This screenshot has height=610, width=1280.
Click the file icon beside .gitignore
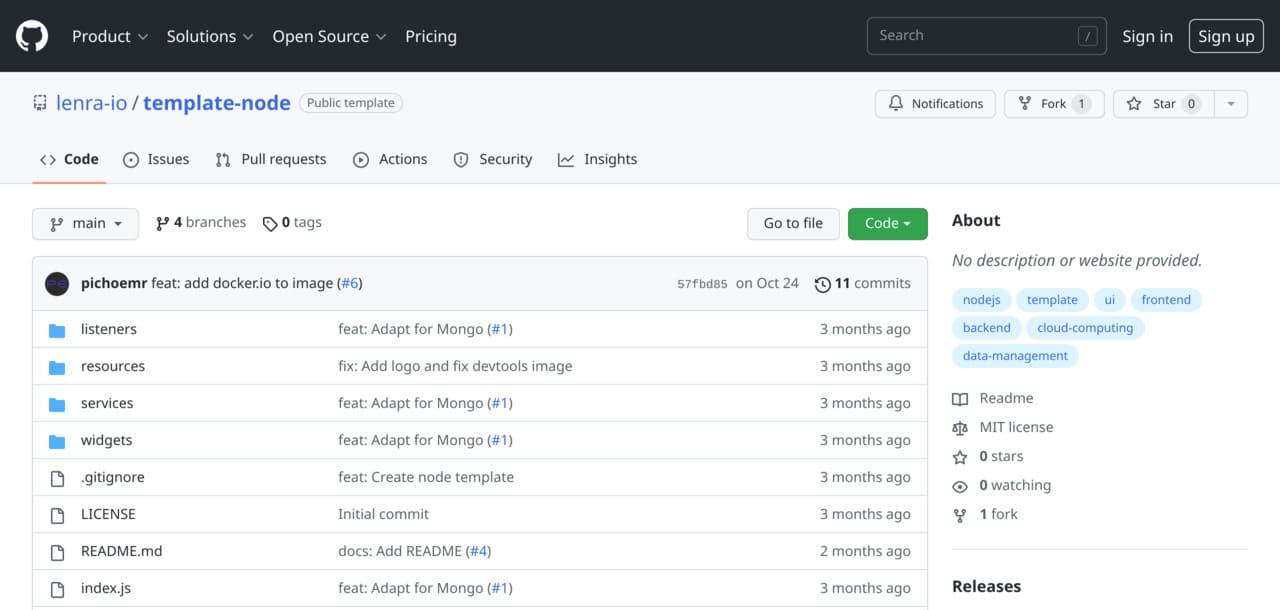[x=57, y=478]
